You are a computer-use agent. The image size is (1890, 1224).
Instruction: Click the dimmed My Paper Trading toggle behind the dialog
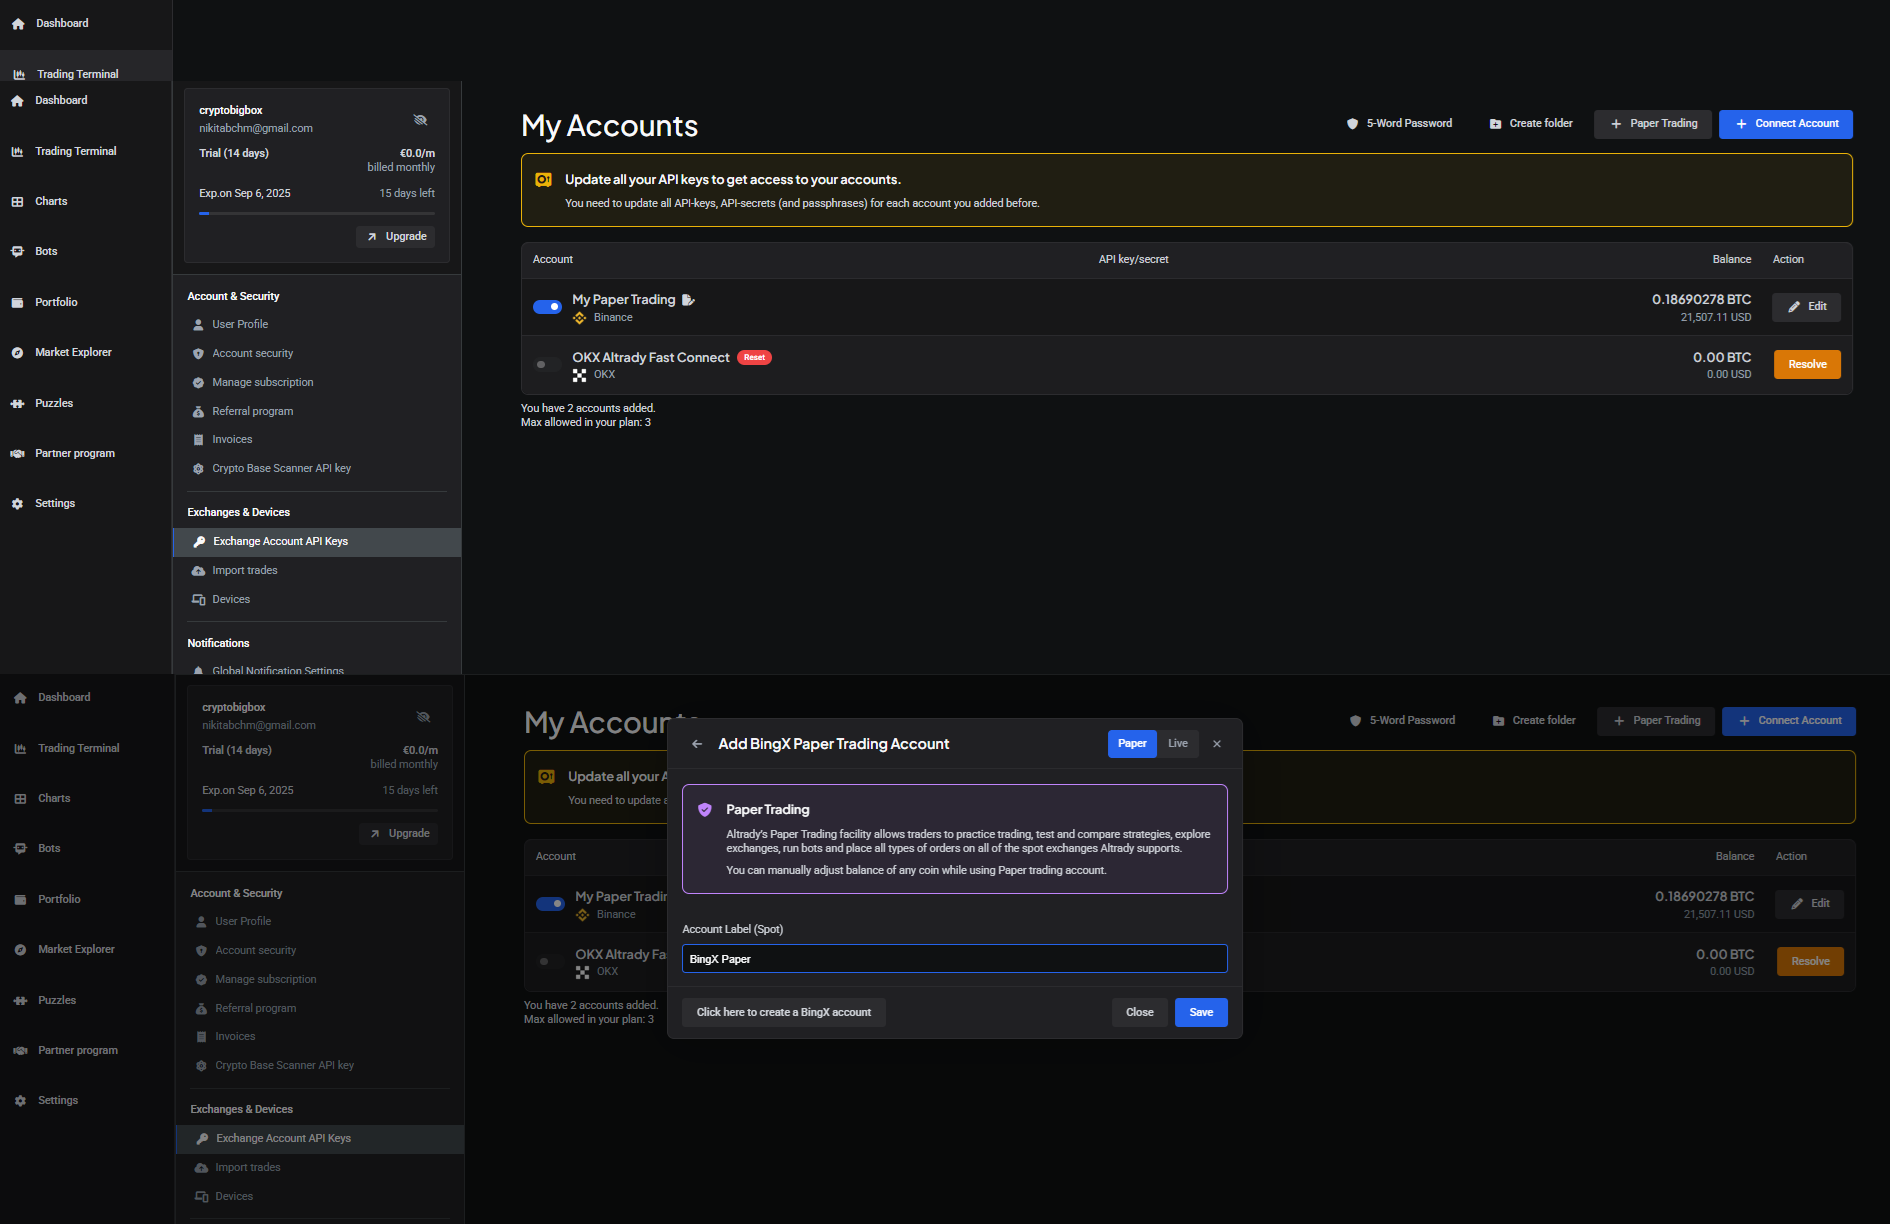[550, 904]
